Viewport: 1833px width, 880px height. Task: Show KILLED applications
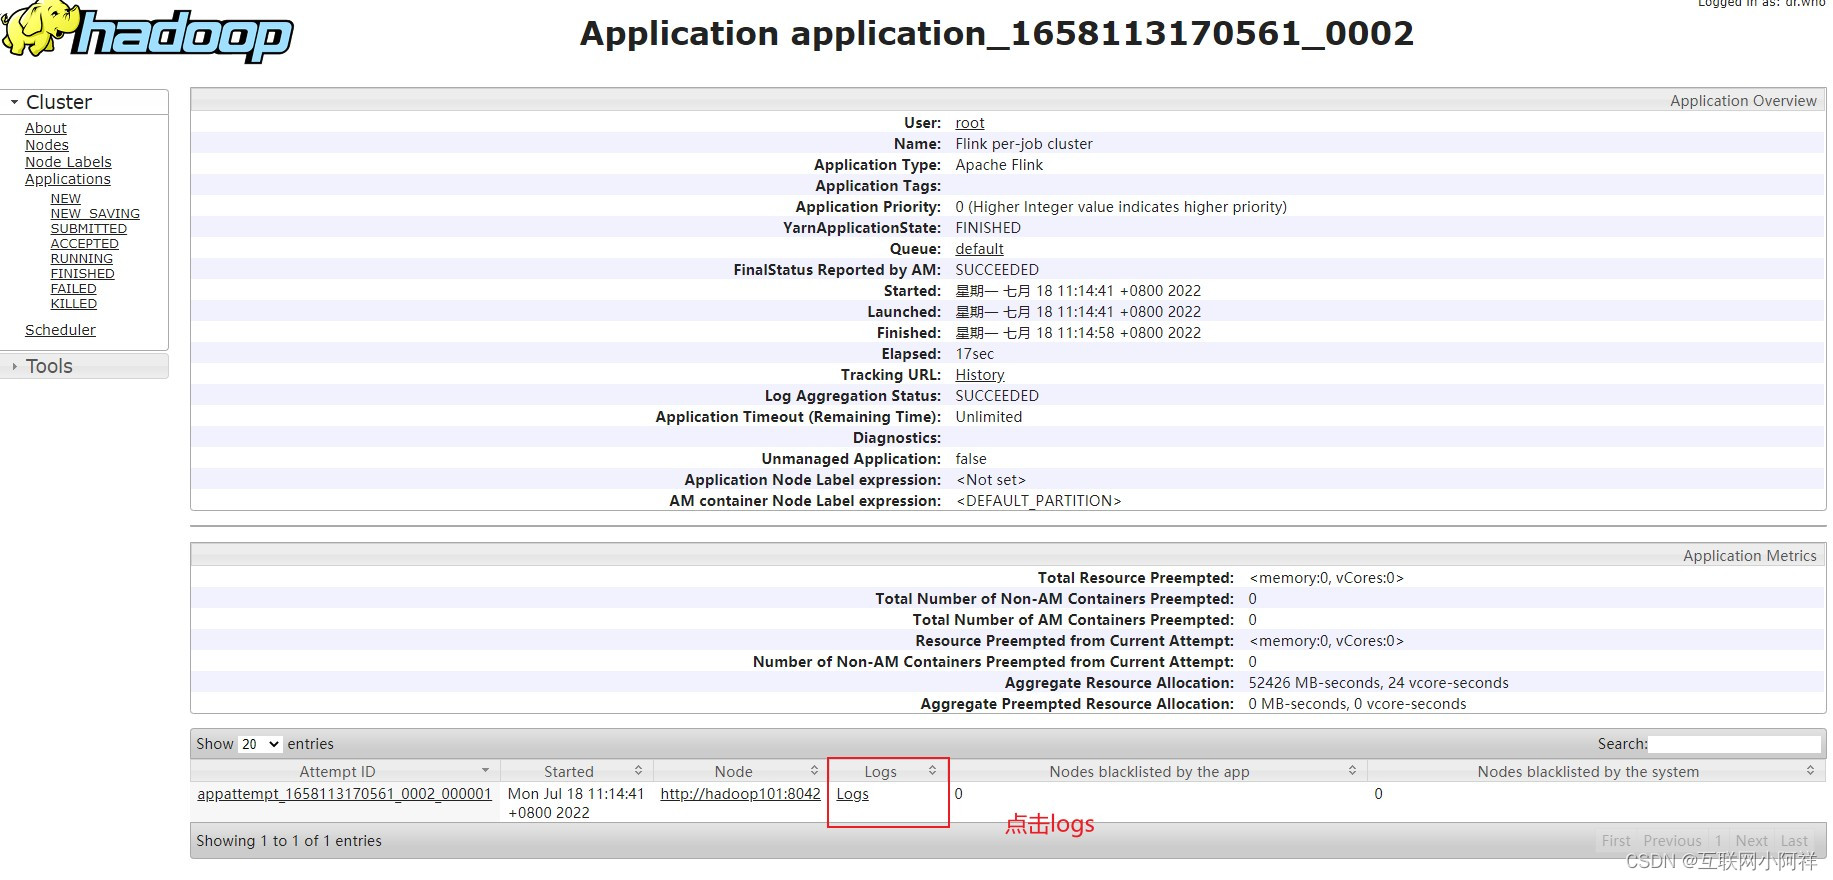tap(74, 304)
